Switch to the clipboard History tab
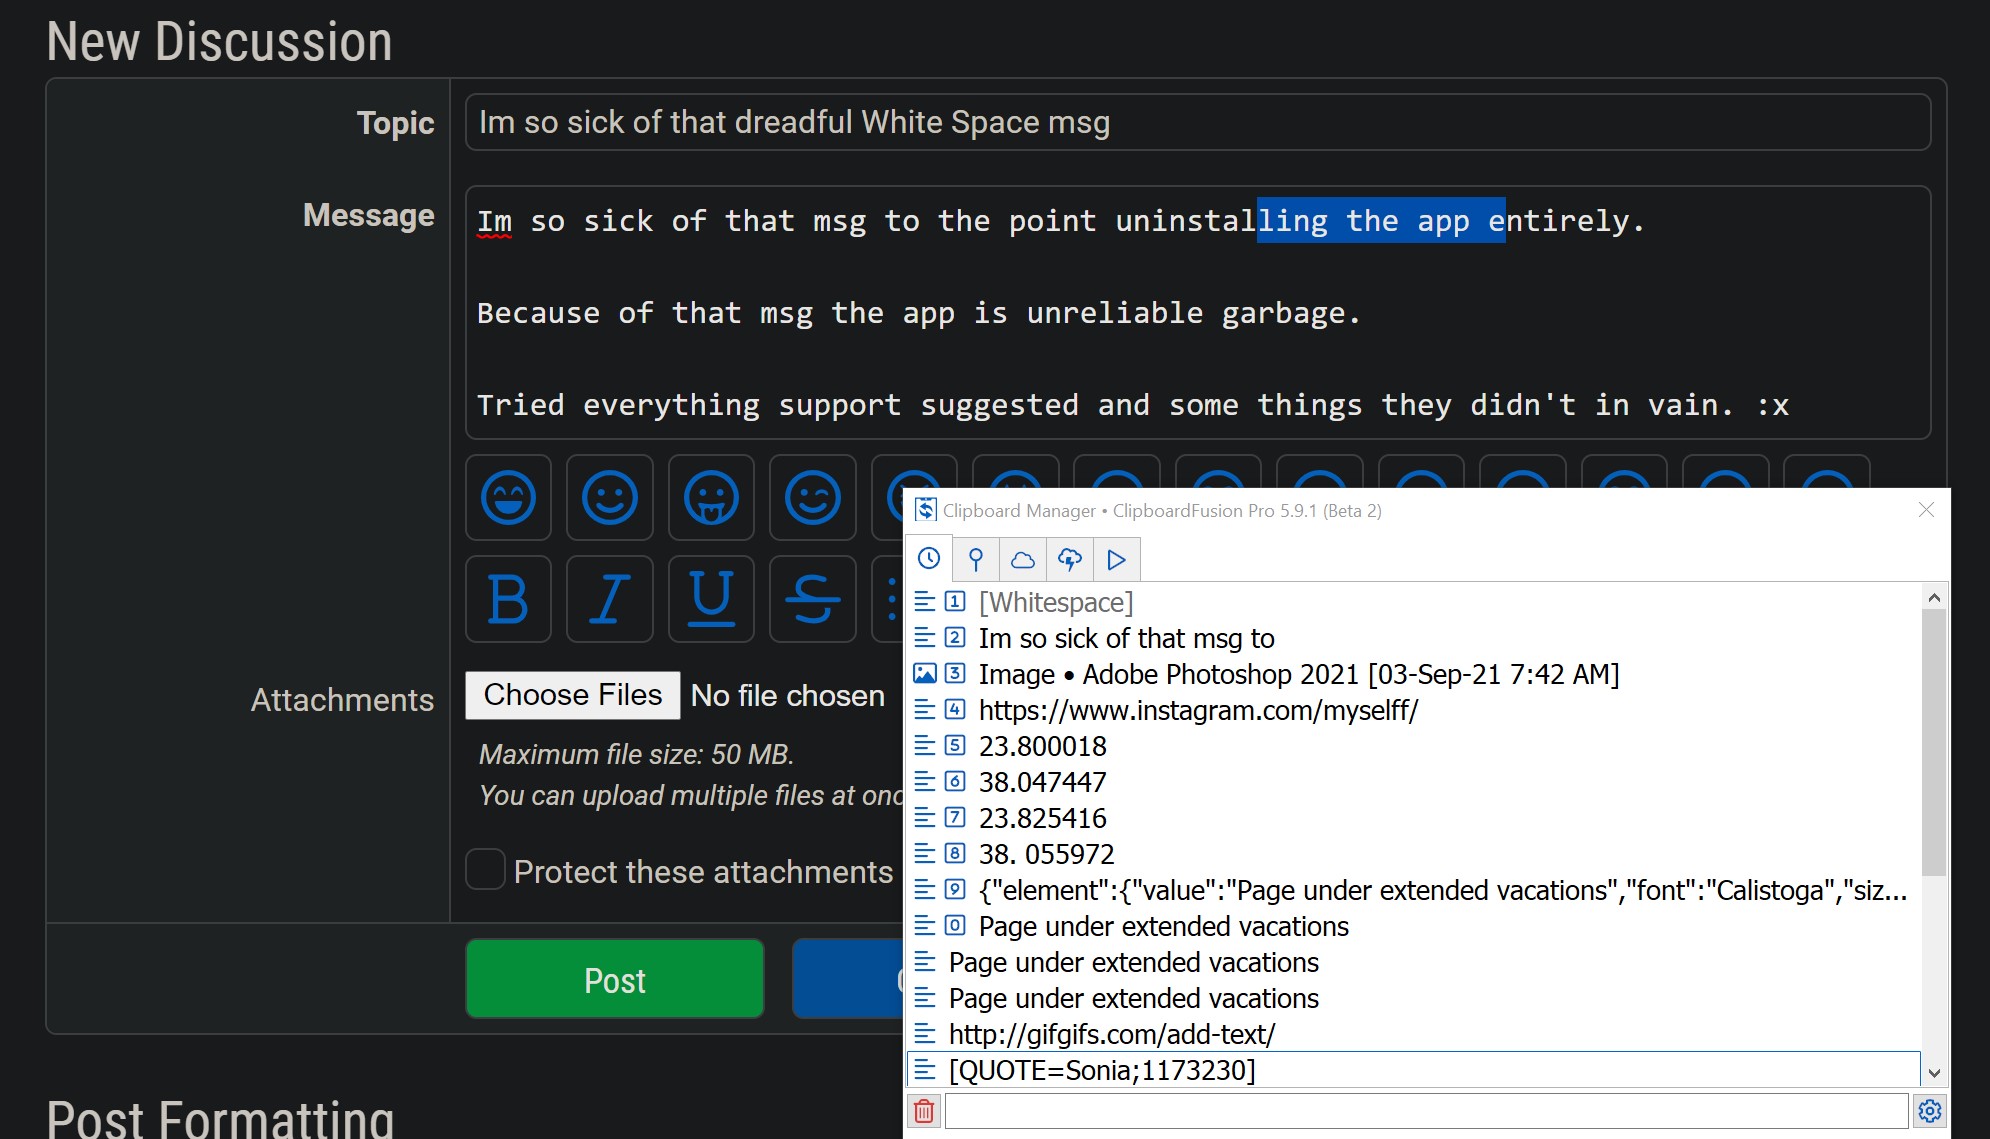1990x1139 pixels. (929, 559)
